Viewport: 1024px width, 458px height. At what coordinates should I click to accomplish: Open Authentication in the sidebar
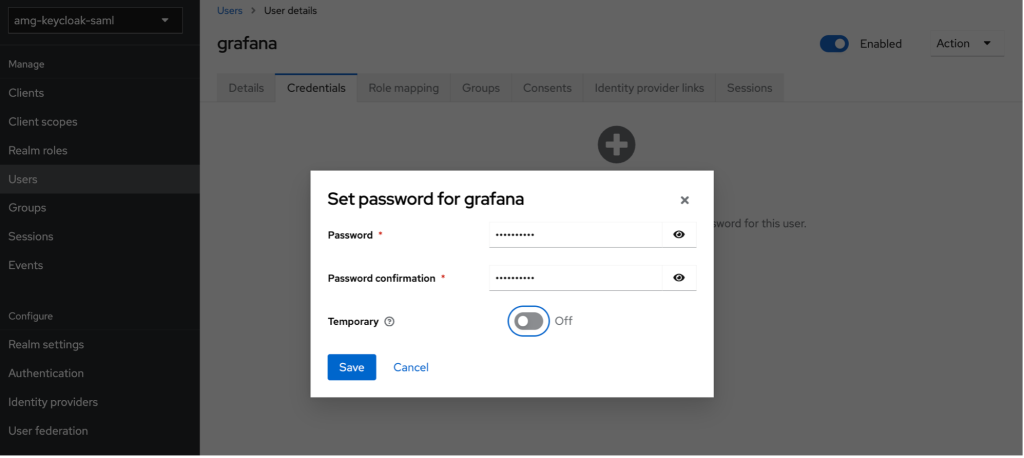click(100, 373)
